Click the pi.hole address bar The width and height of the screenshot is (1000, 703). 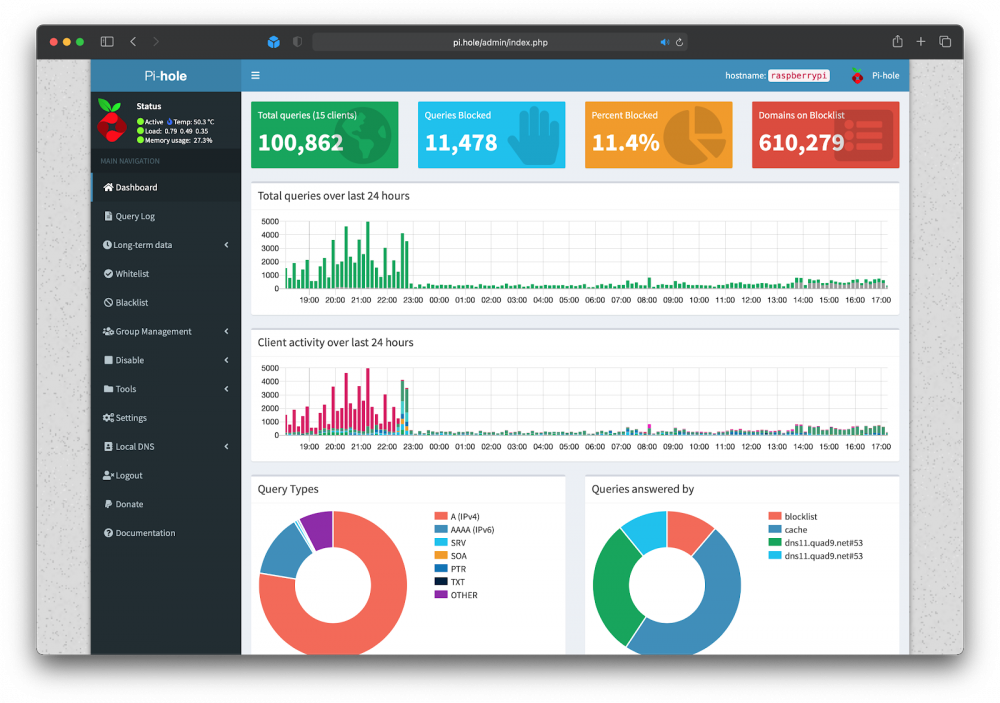tap(500, 43)
